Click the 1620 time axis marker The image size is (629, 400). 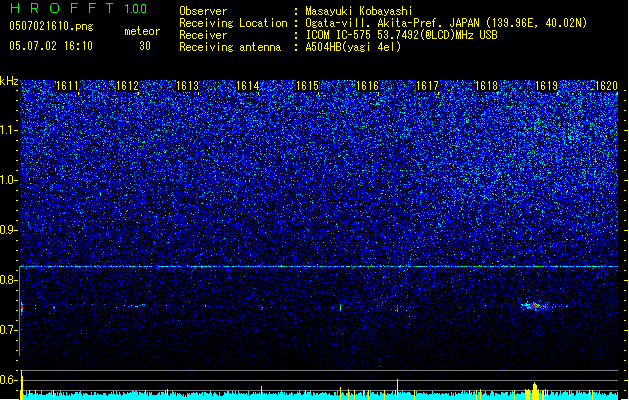click(x=606, y=86)
